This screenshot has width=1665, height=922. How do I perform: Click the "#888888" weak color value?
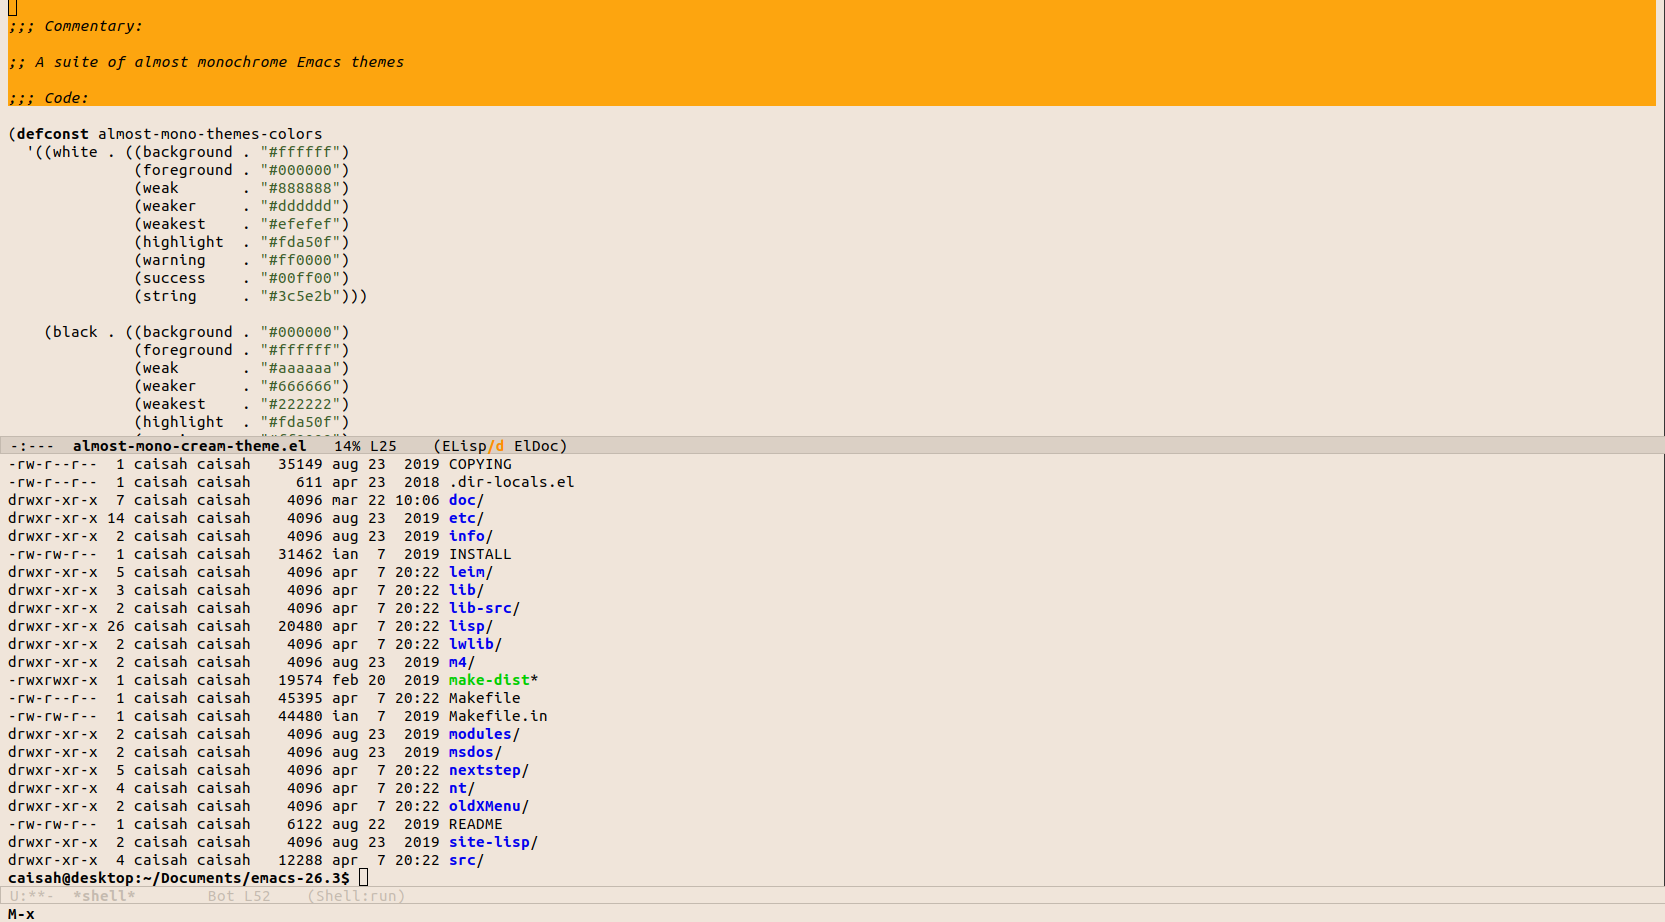[x=301, y=188]
